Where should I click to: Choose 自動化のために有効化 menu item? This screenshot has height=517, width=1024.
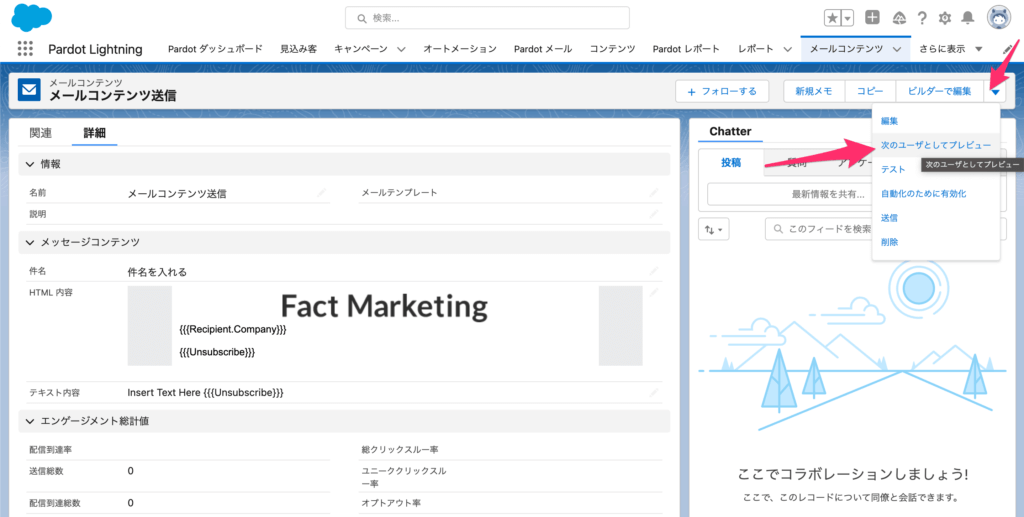[923, 193]
